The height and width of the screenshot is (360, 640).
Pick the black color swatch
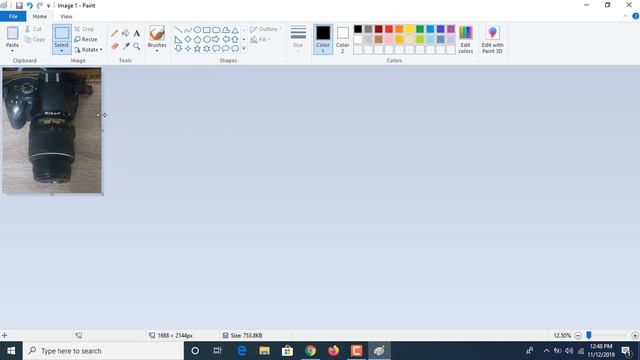click(358, 29)
